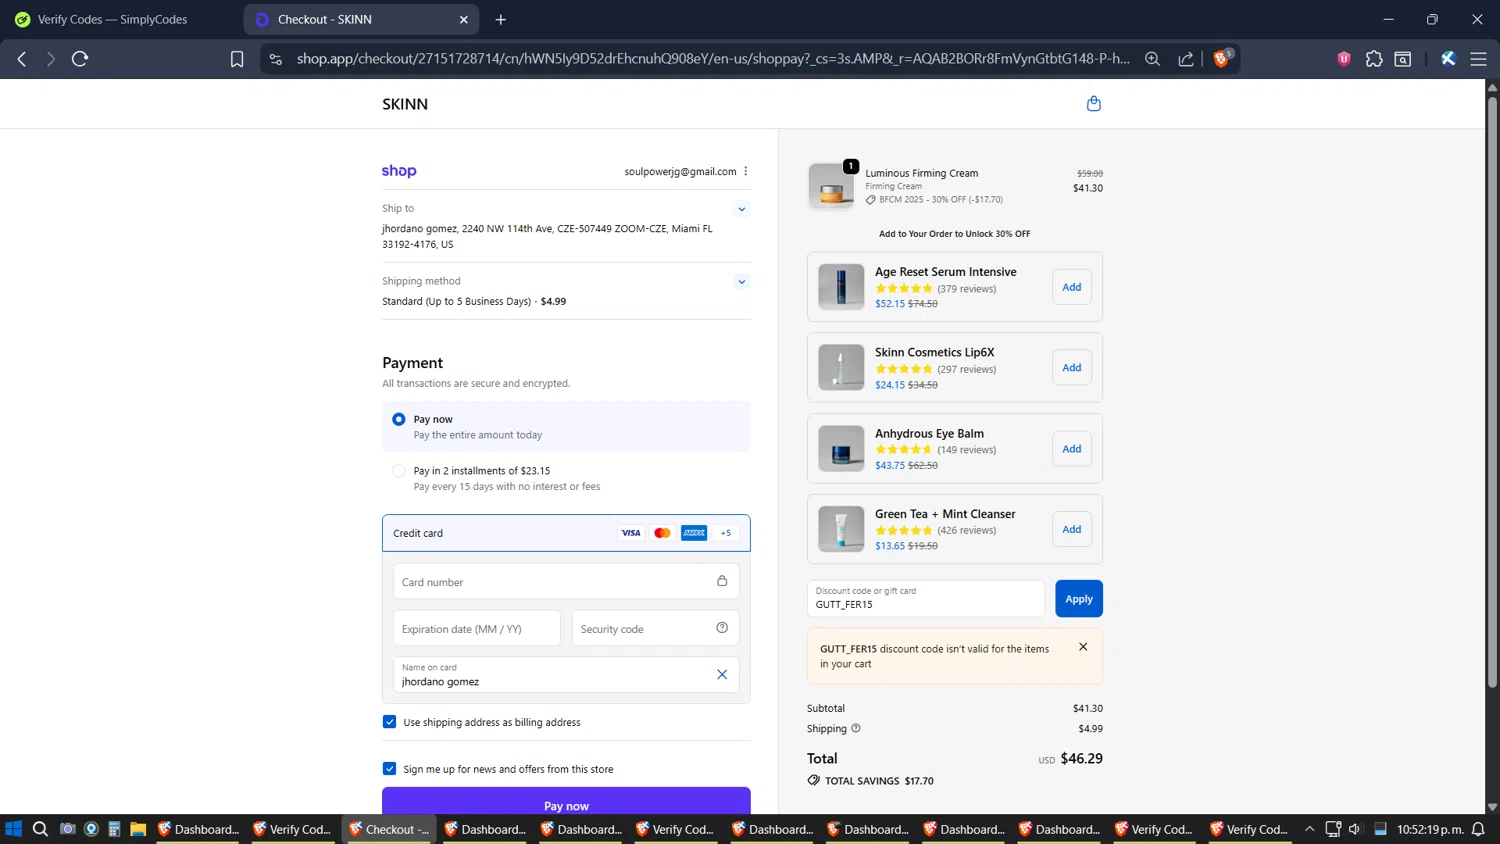Open the Windows Start menu

click(14, 829)
